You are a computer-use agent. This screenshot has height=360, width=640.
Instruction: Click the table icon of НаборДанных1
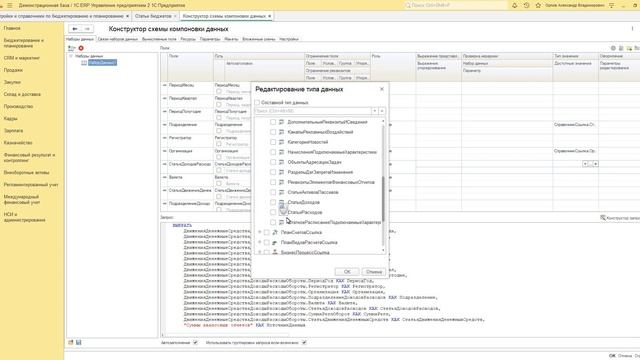84,62
